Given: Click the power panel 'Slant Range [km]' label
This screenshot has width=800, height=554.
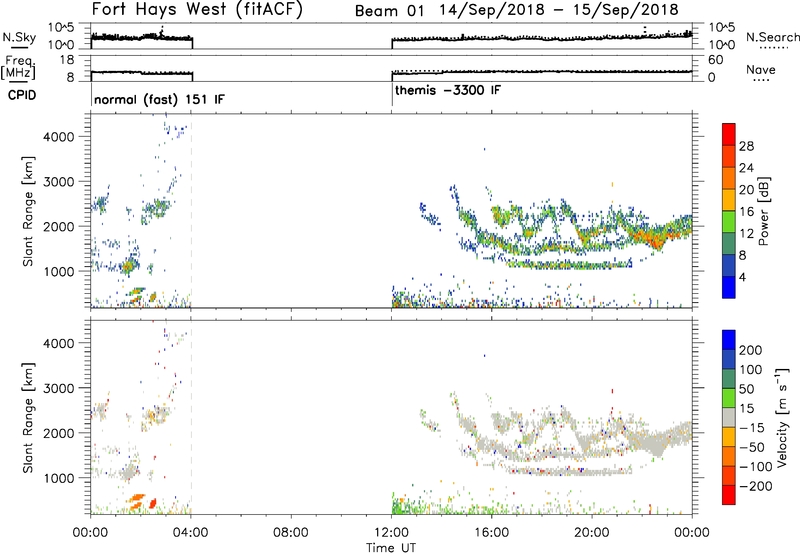Looking at the screenshot, I should pyautogui.click(x=28, y=212).
